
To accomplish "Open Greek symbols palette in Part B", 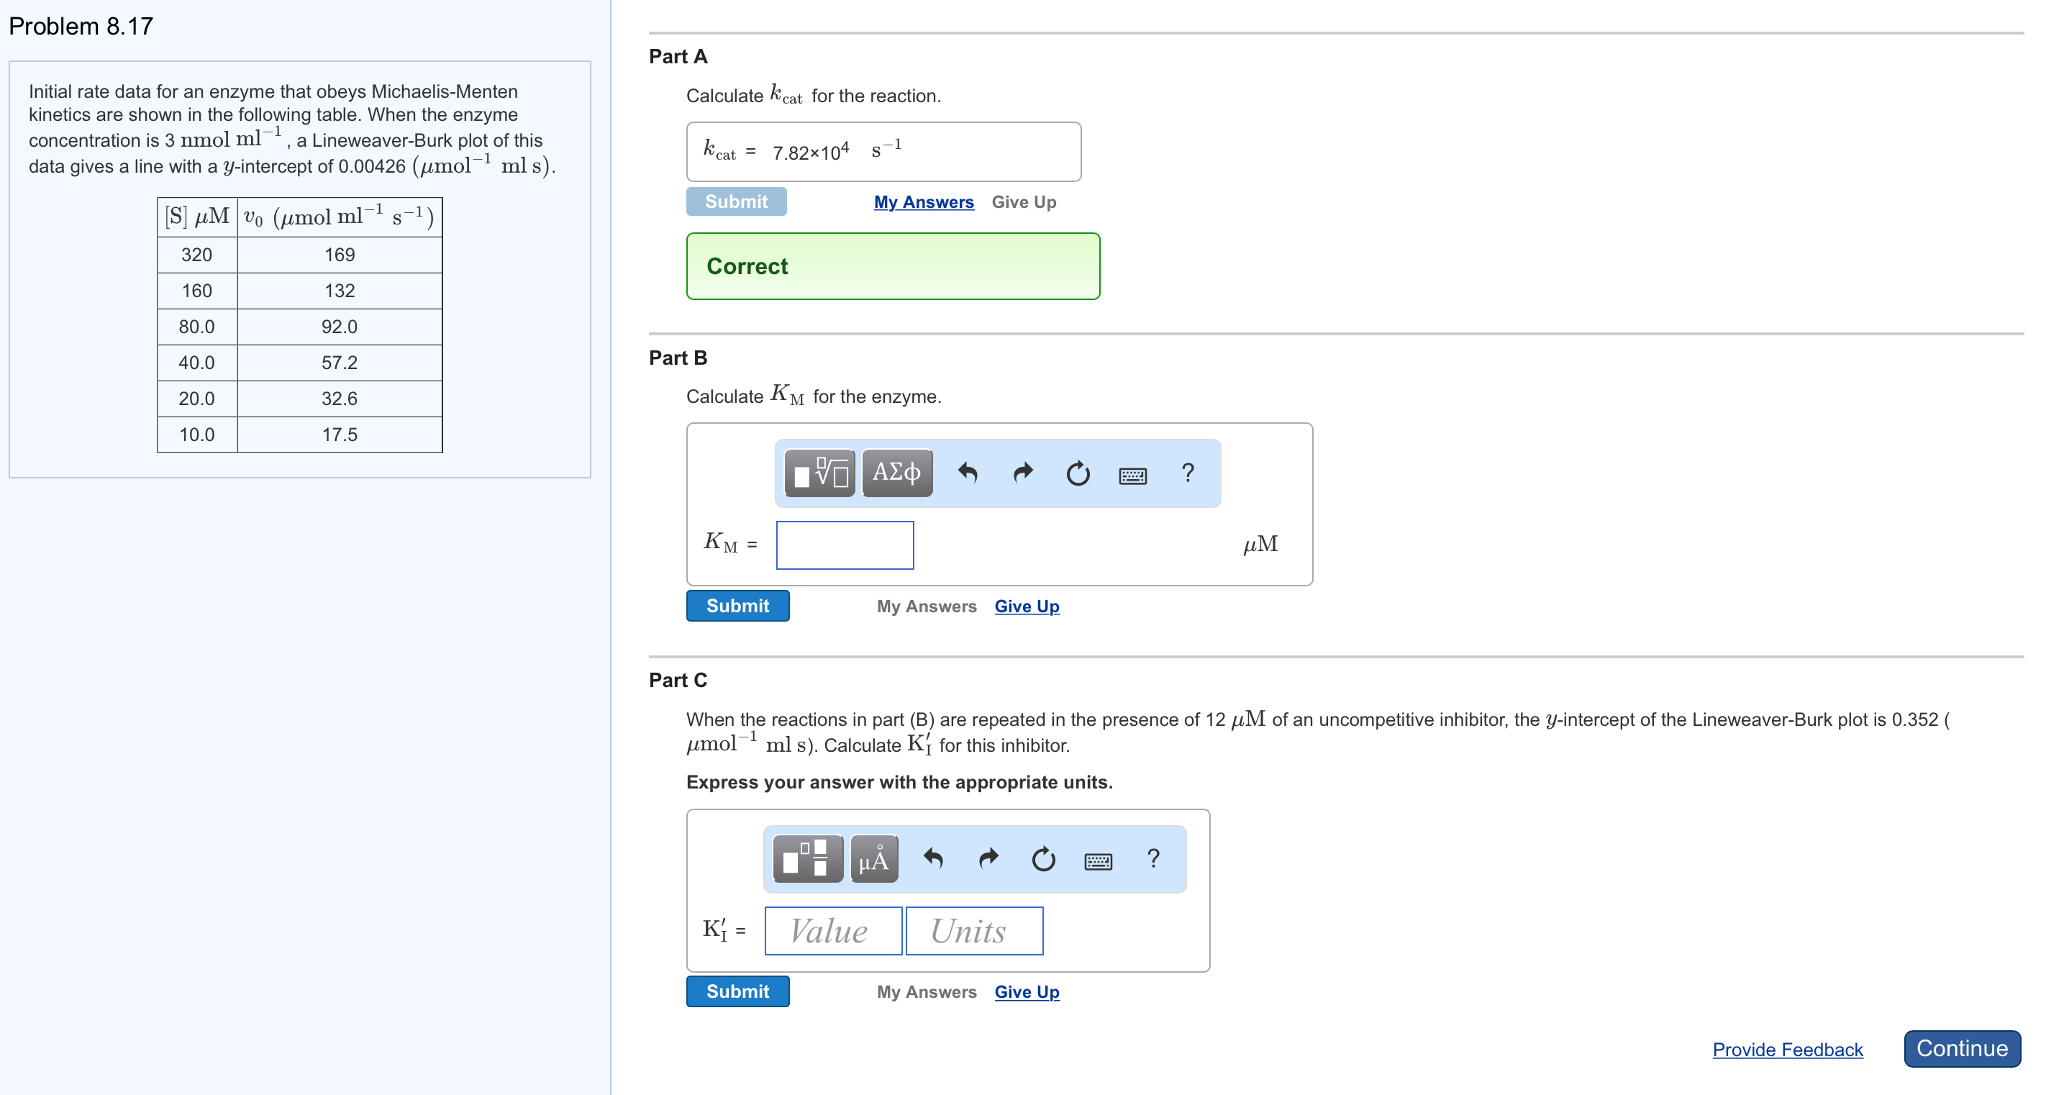I will point(897,473).
